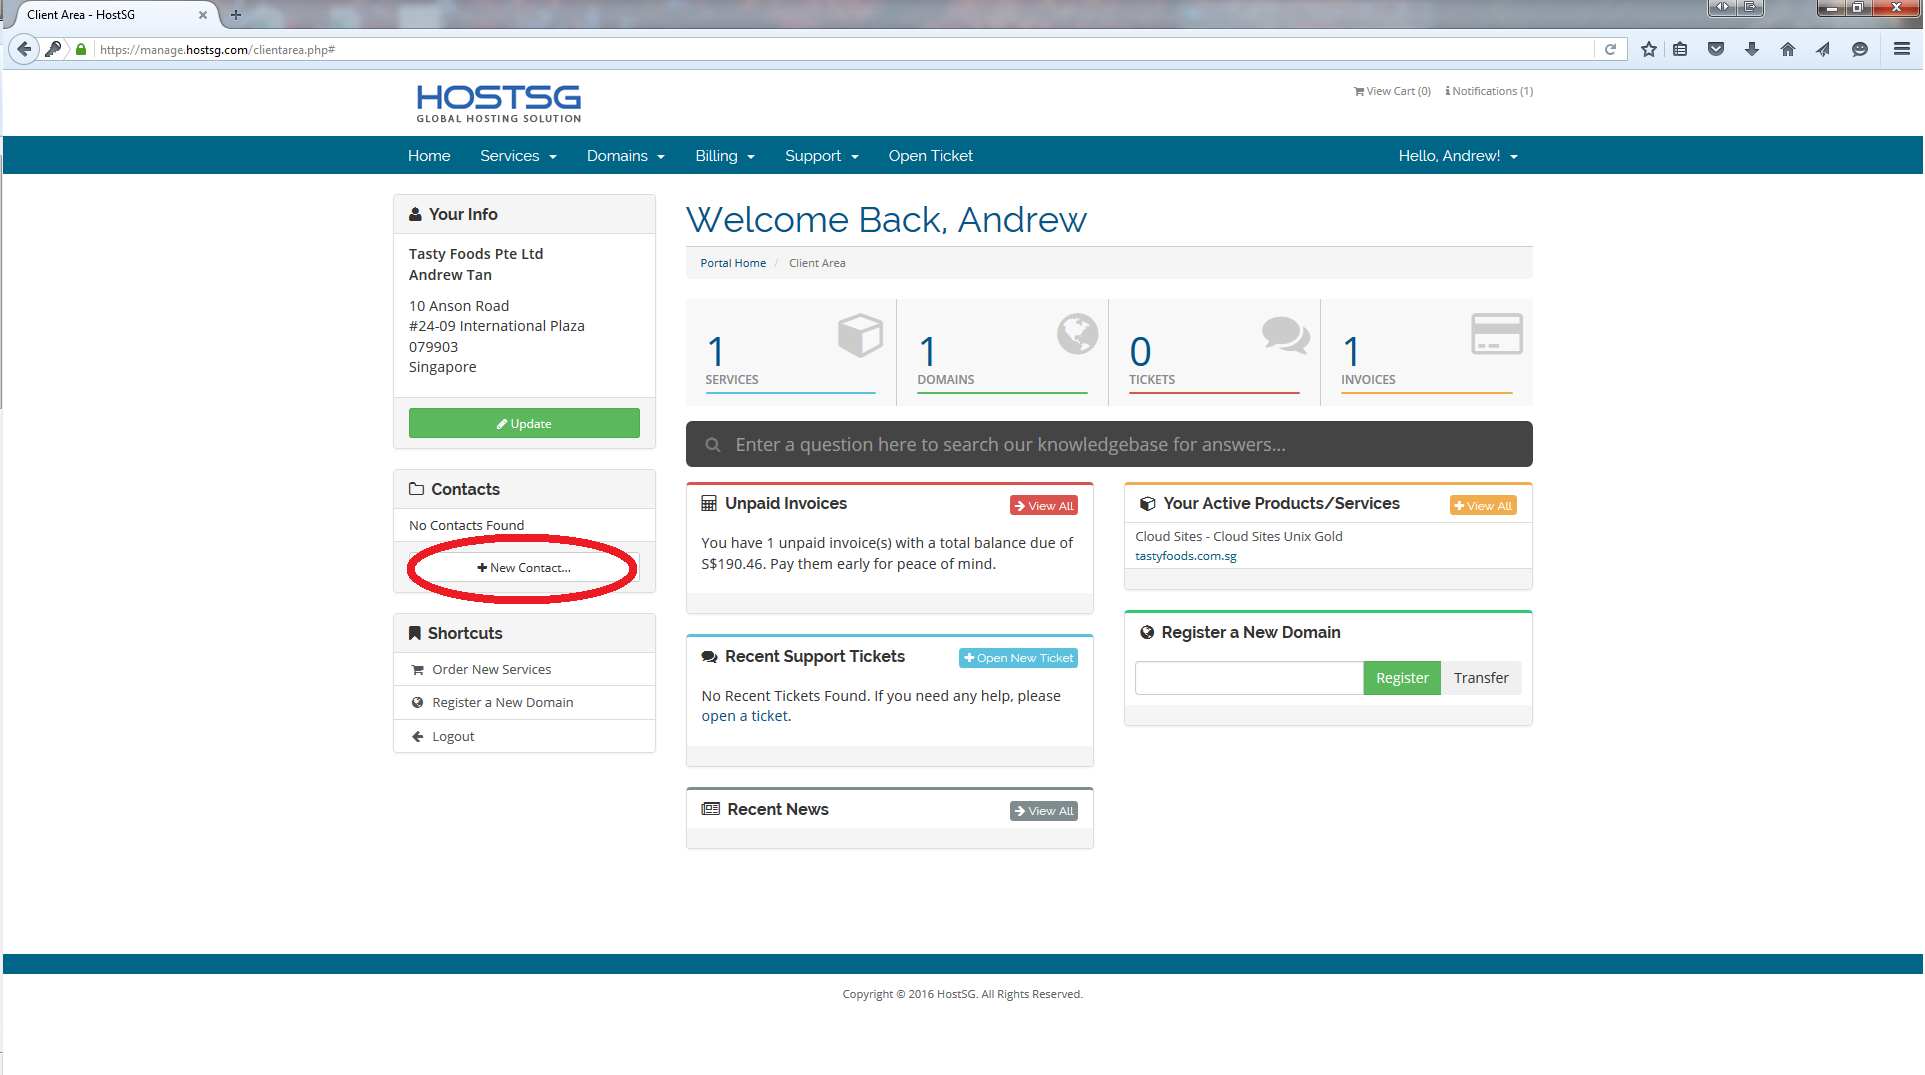Go to Home in the navigation bar
1925x1075 pixels.
pyautogui.click(x=429, y=156)
